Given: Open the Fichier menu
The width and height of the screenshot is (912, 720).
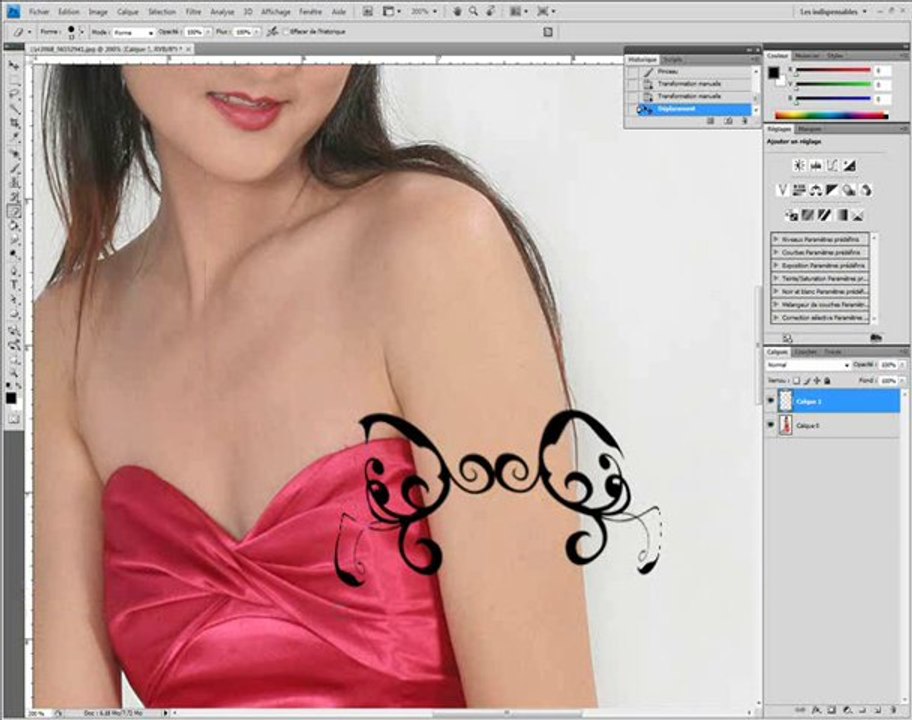Looking at the screenshot, I should (39, 12).
